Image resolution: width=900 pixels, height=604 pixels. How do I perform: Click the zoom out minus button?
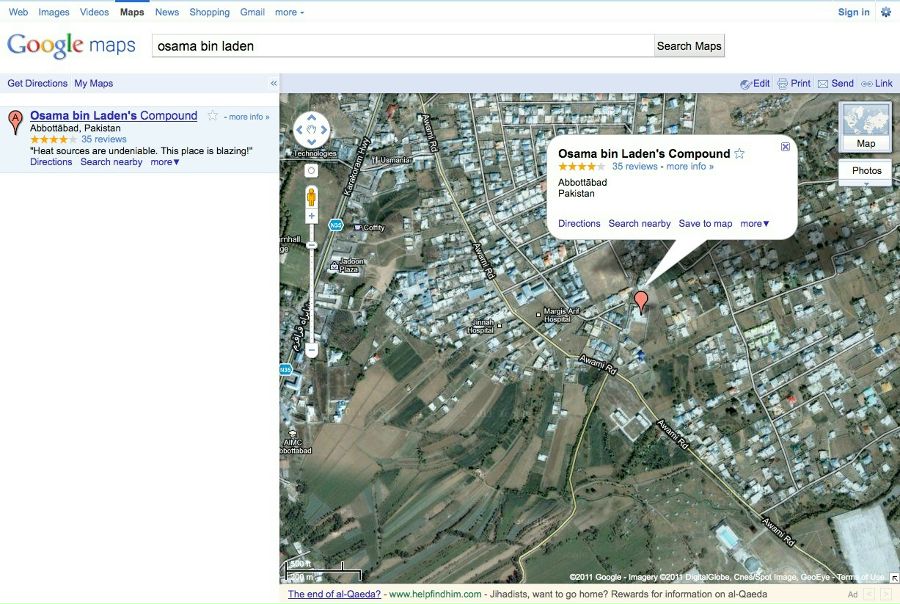tap(311, 351)
